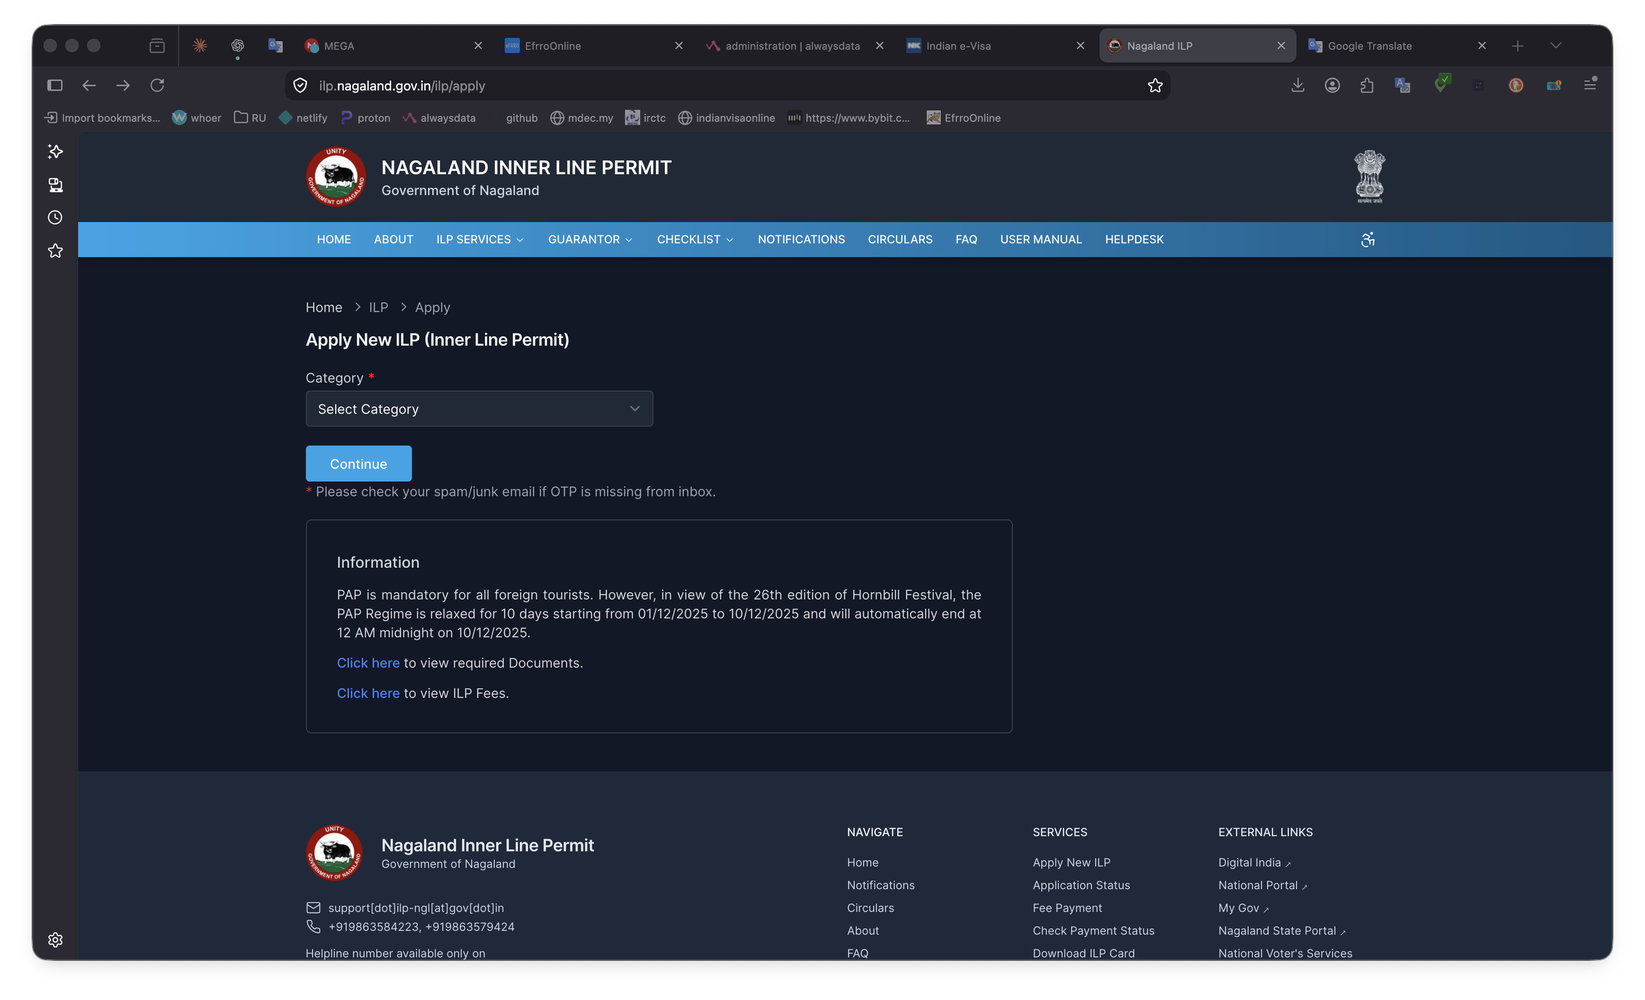Switch to the Indian e-Visa tab
The height and width of the screenshot is (1000, 1645).
coord(996,46)
